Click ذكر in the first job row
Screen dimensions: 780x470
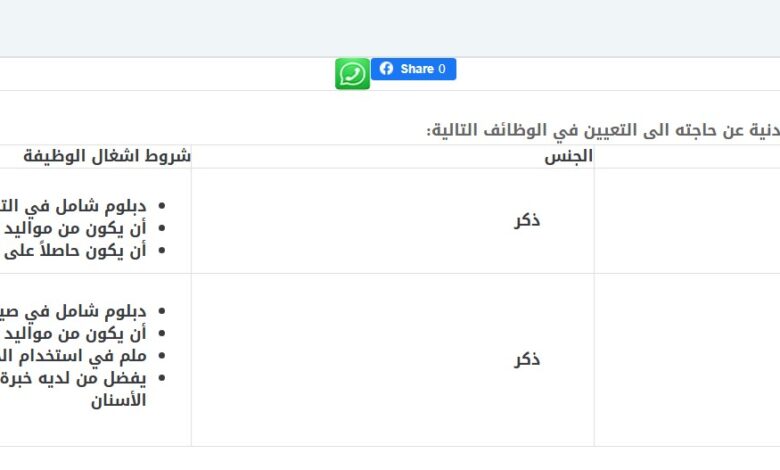527,220
